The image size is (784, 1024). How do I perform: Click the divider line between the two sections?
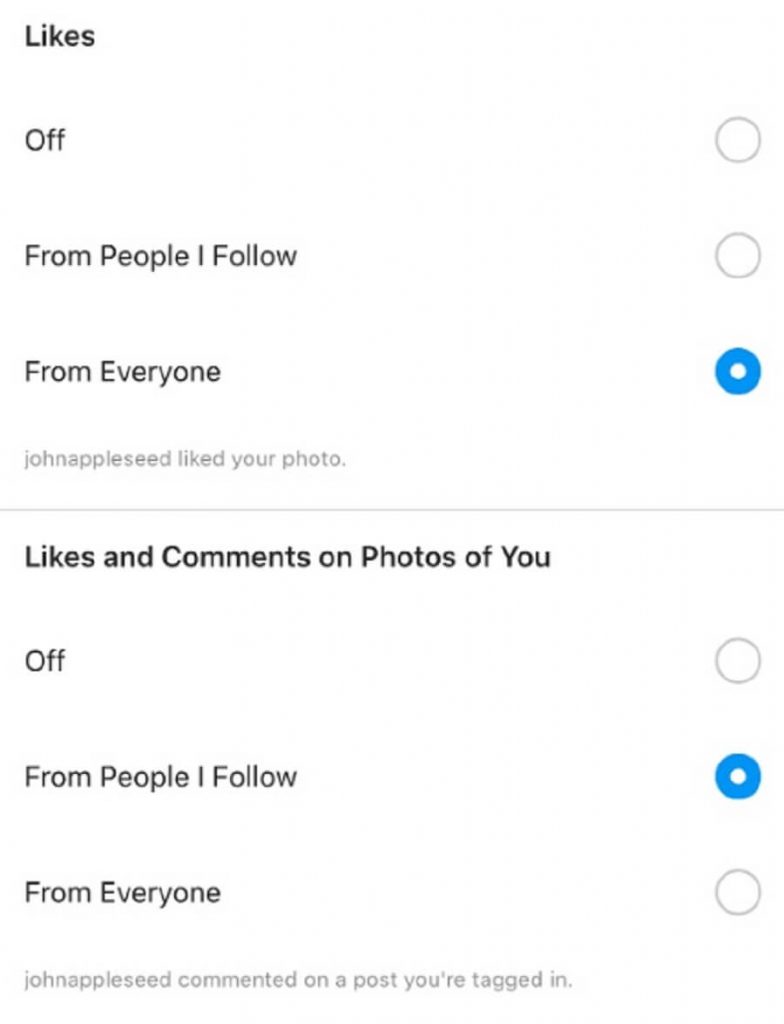coord(392,509)
